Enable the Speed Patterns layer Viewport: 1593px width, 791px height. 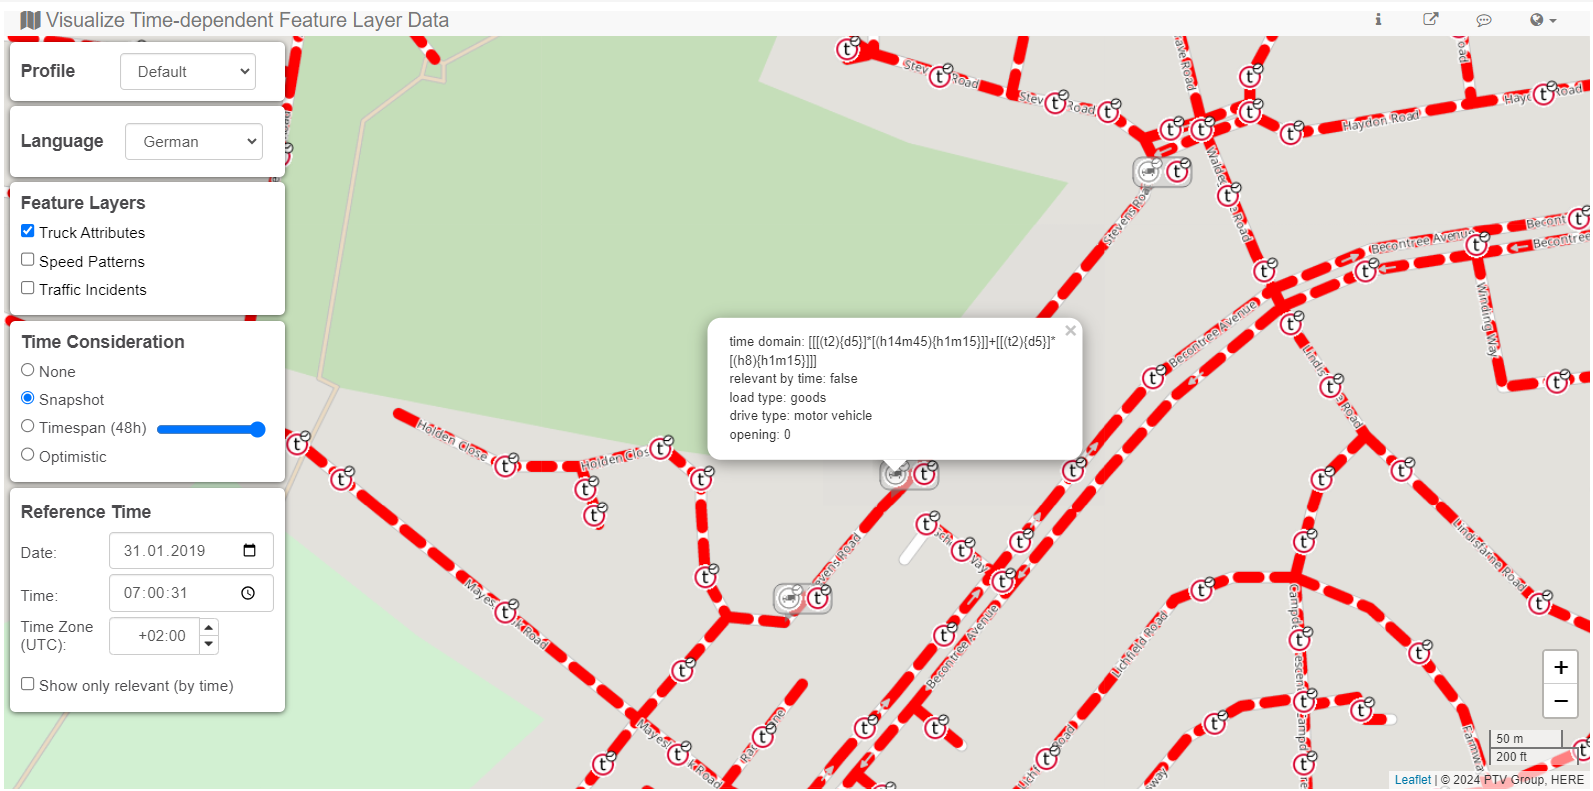(28, 260)
